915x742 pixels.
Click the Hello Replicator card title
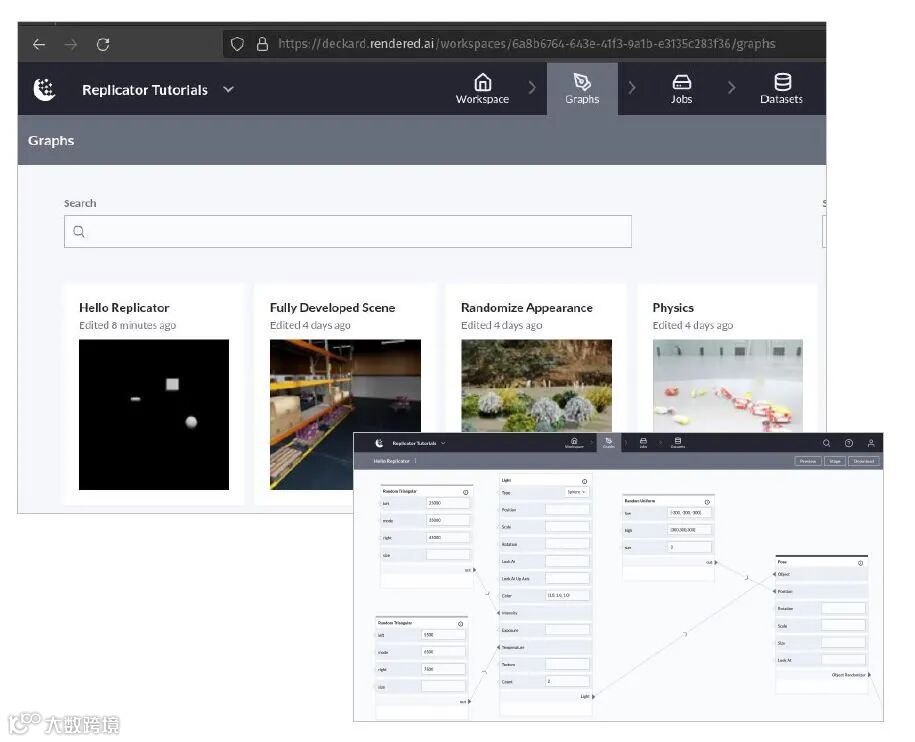(x=124, y=307)
